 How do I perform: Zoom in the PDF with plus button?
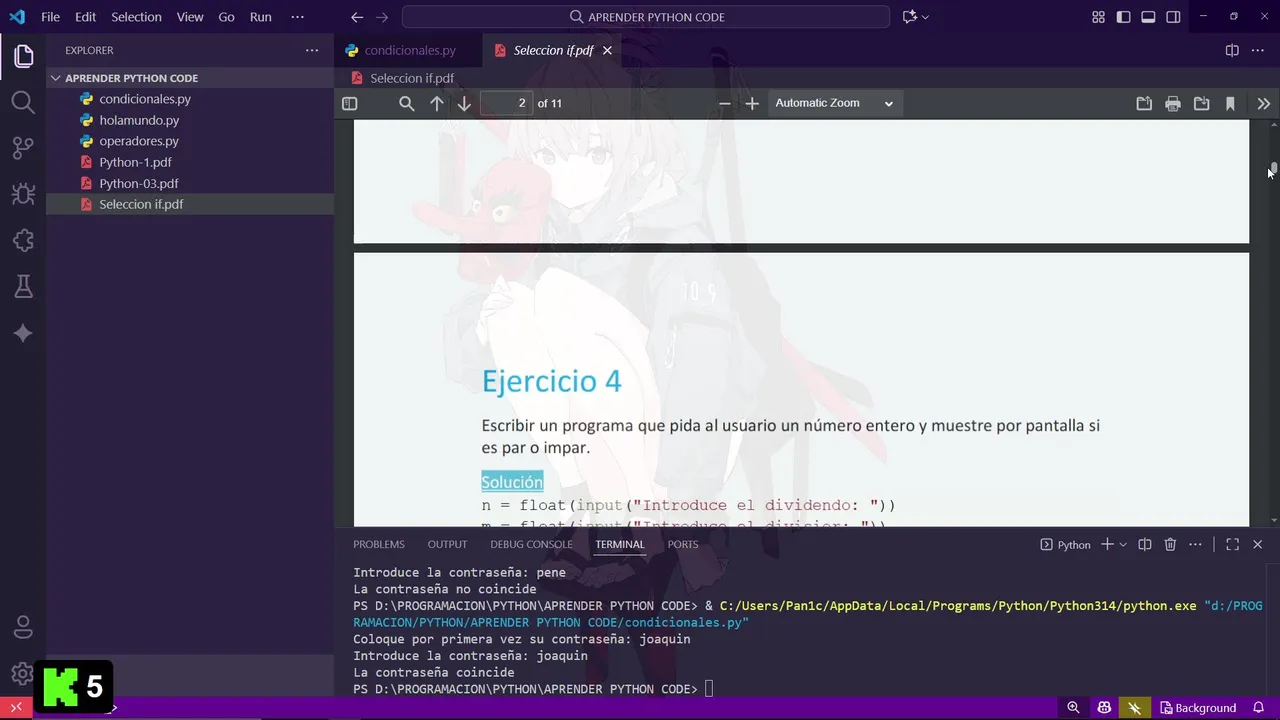[752, 103]
